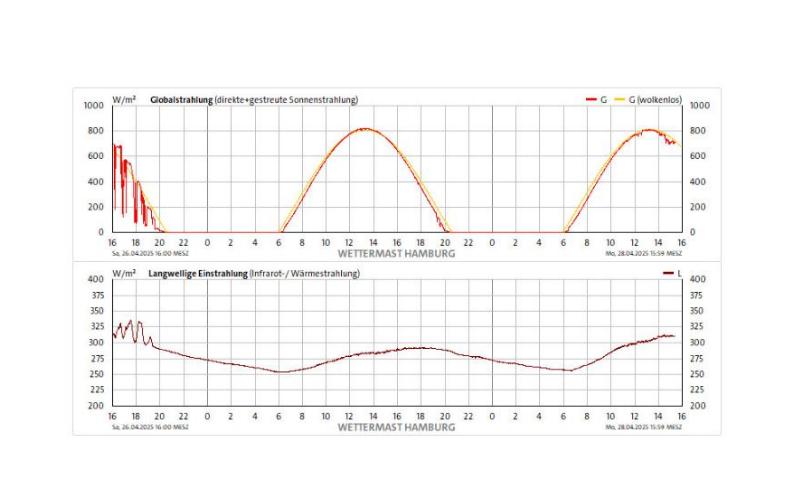Click the left 1000 tick on the Globalstrahlung axis
The height and width of the screenshot is (491, 794).
tap(94, 105)
